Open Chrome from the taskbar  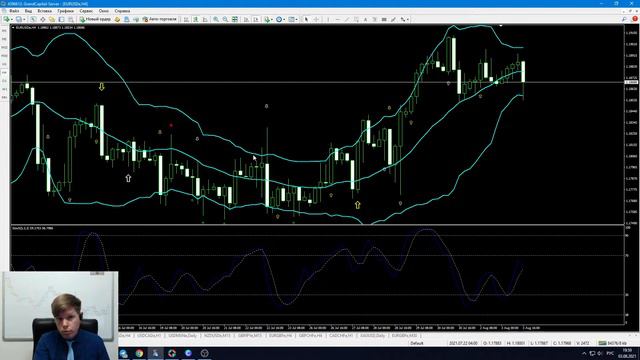point(139,353)
